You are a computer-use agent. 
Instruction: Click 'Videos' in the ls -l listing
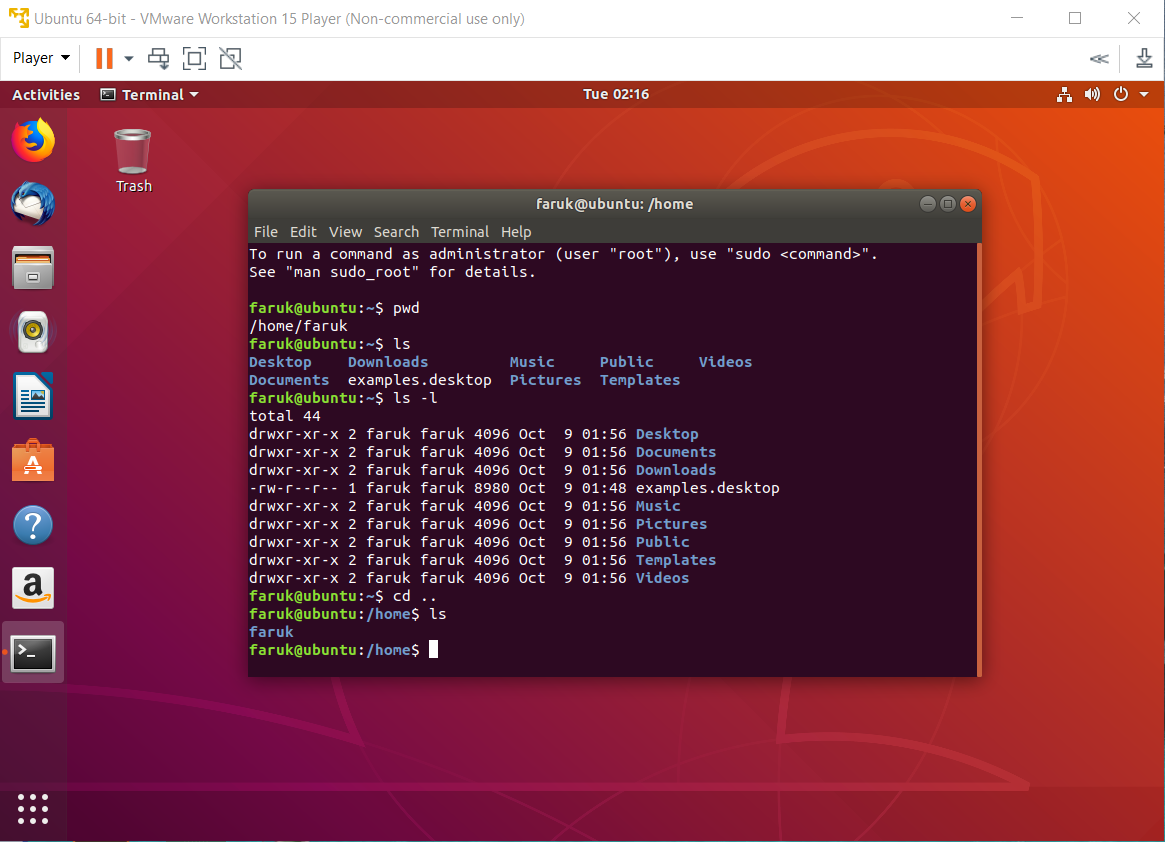point(663,578)
